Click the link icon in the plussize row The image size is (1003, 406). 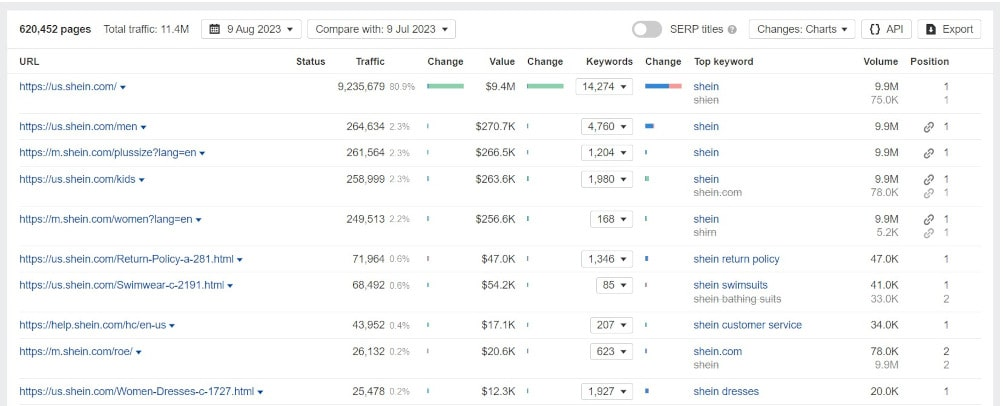[928, 153]
